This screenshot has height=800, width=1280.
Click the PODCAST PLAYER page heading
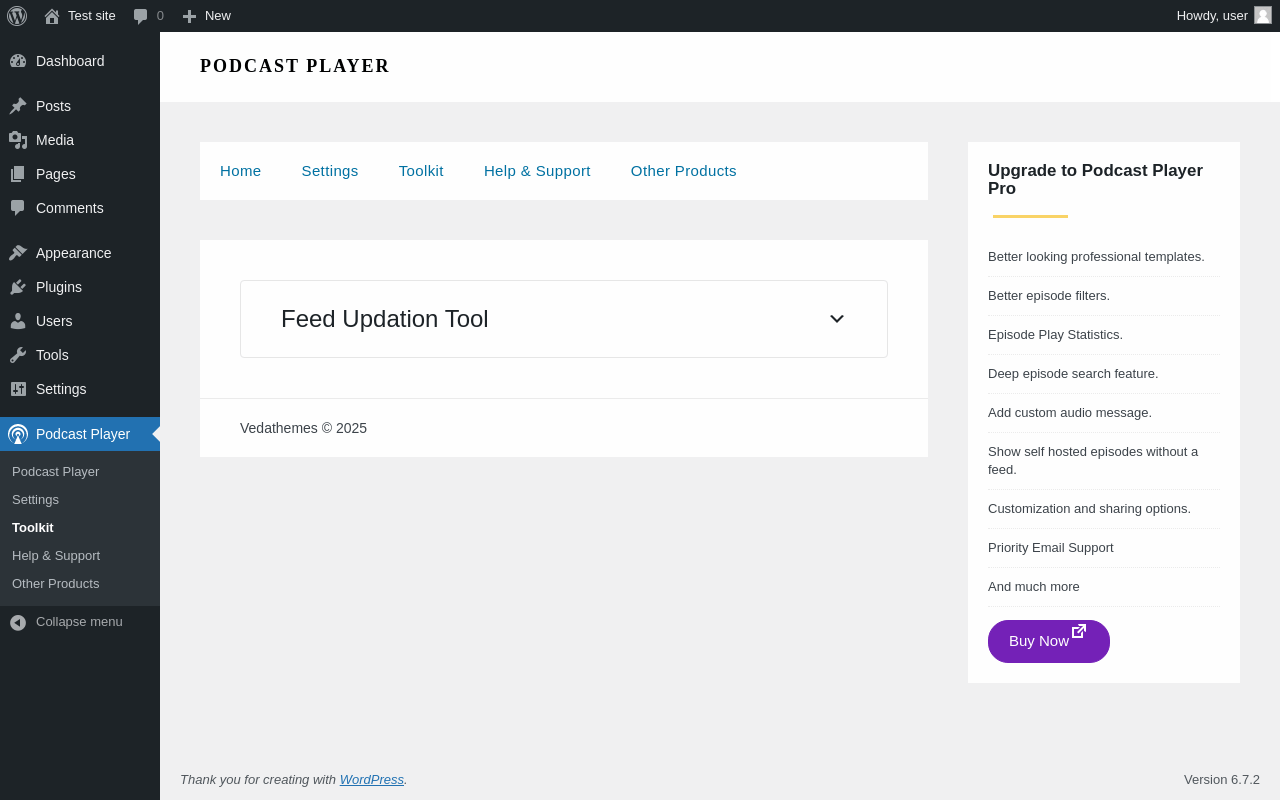click(x=295, y=66)
